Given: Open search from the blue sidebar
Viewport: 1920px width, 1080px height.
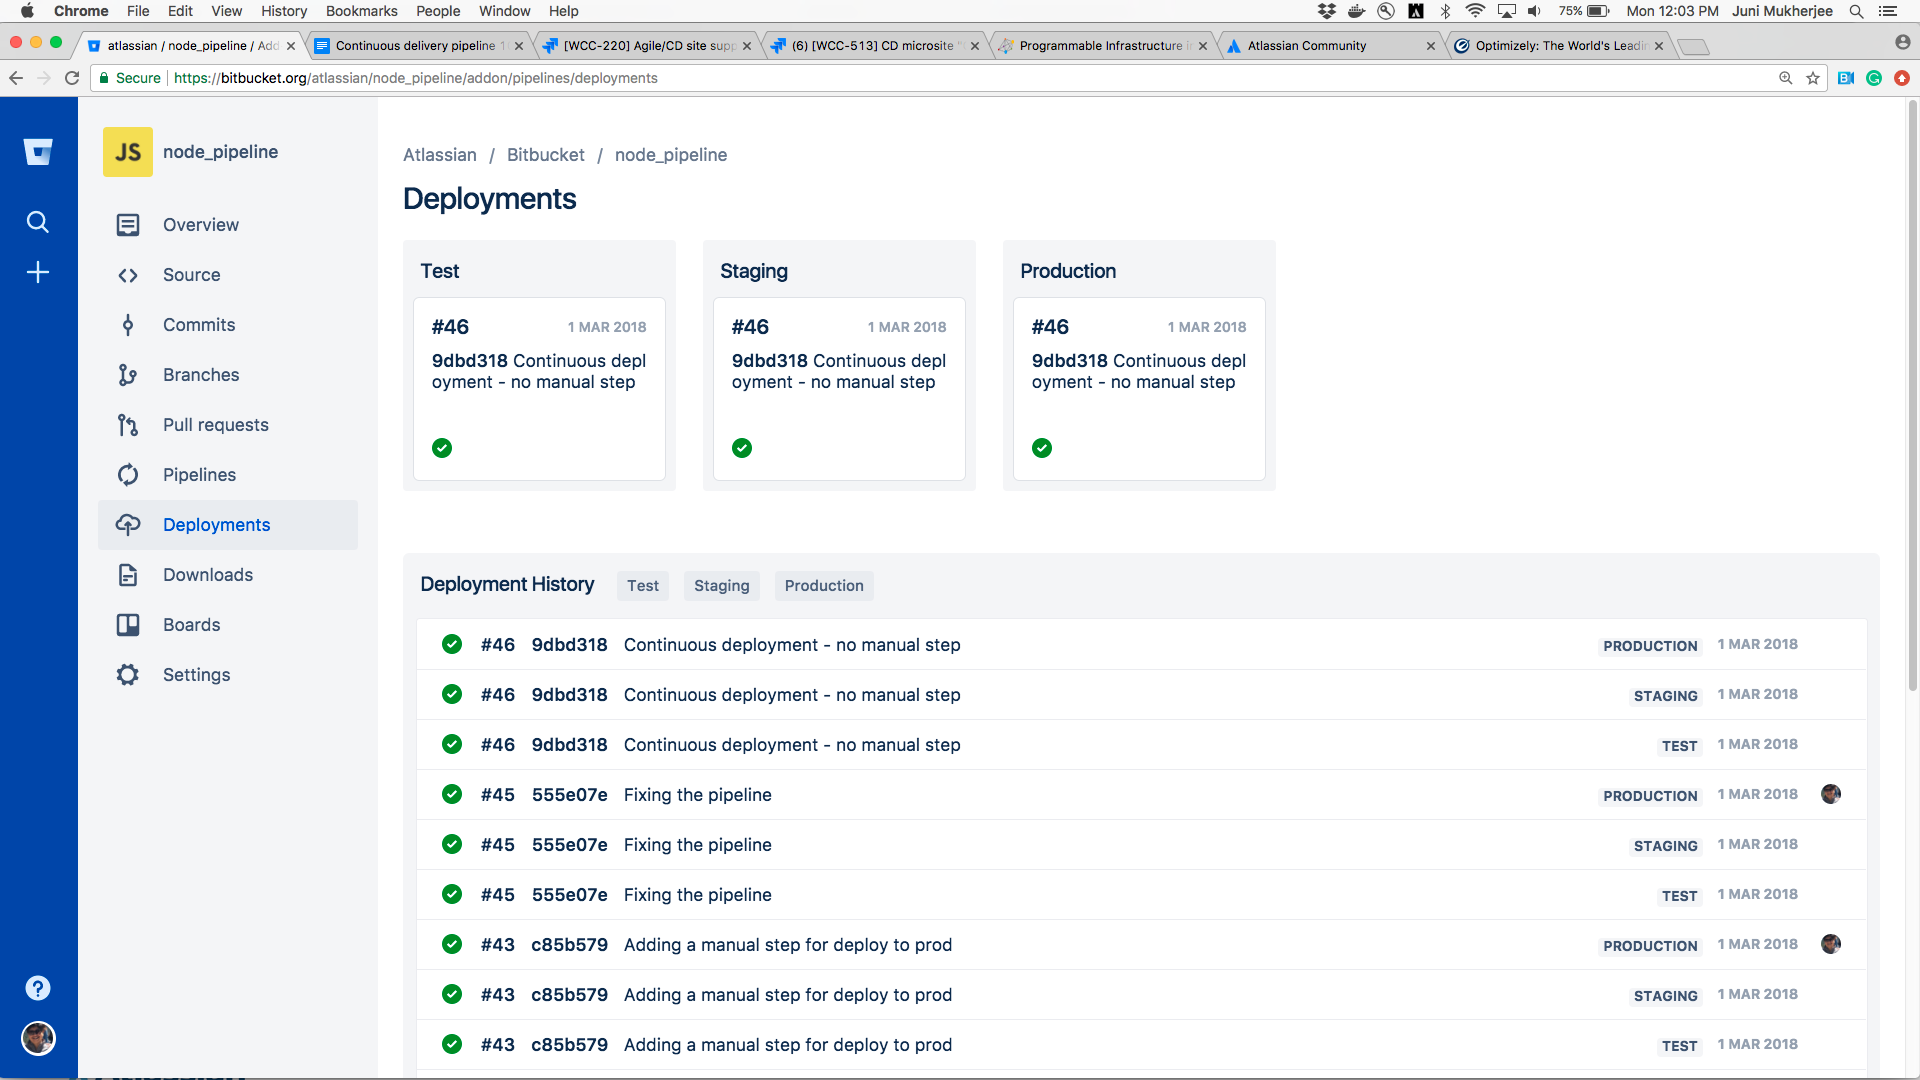Looking at the screenshot, I should (x=38, y=222).
